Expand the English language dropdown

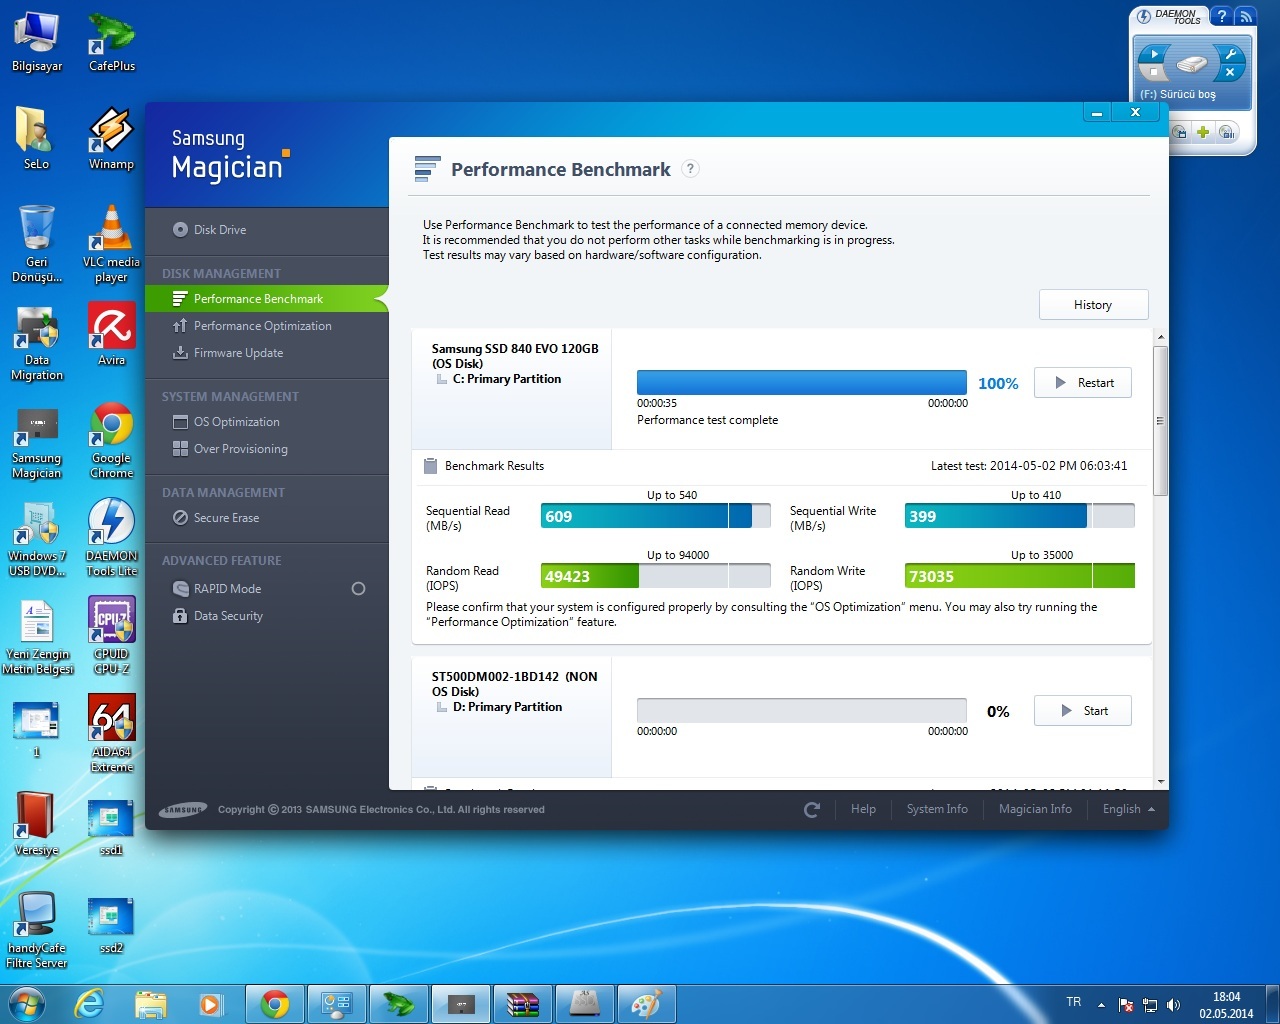click(x=1128, y=809)
